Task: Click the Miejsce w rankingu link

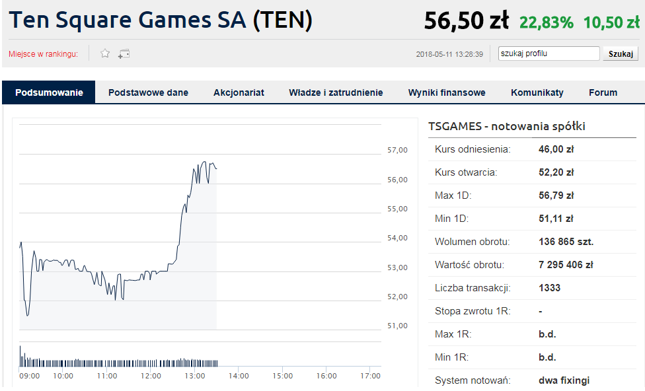Action: click(x=43, y=54)
